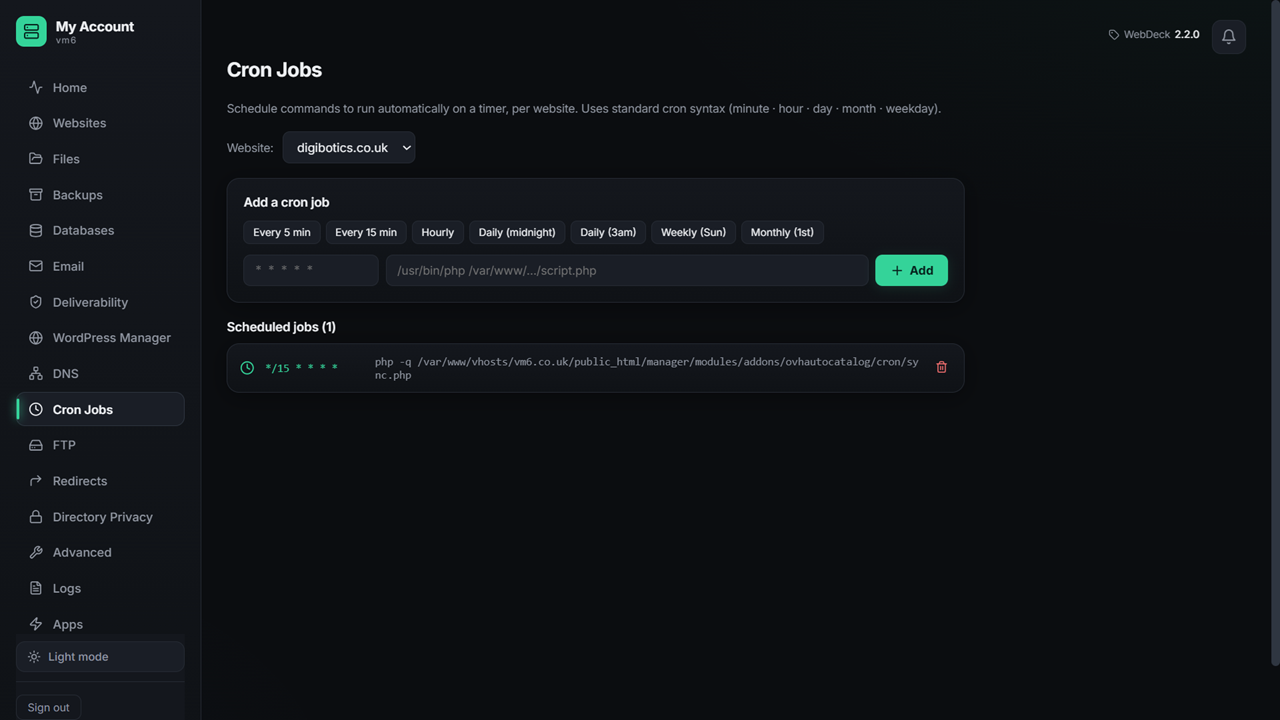Go to Home in the sidebar
The image size is (1280, 720).
click(100, 88)
